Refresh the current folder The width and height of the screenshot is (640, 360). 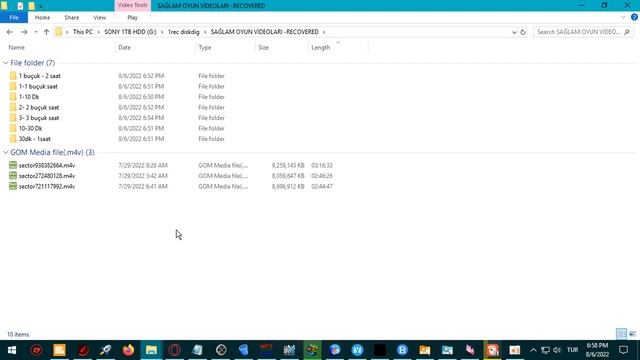tap(523, 32)
